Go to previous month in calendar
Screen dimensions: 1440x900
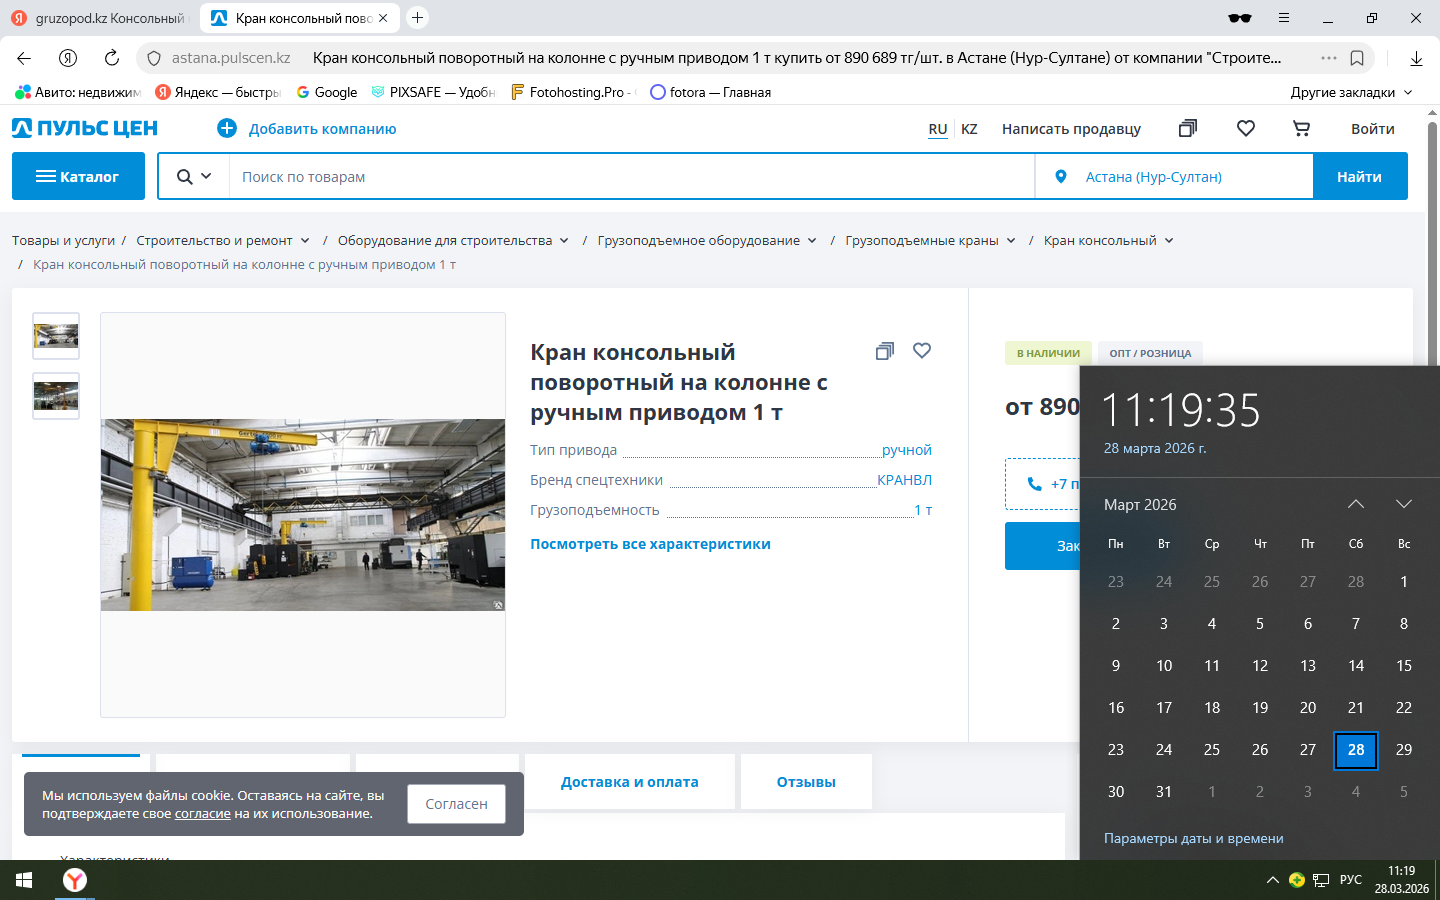1355,505
